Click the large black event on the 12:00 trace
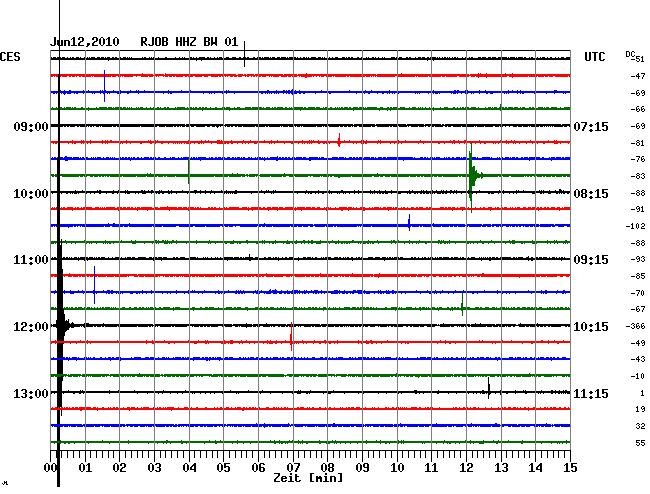The width and height of the screenshot is (650, 494). [x=62, y=326]
